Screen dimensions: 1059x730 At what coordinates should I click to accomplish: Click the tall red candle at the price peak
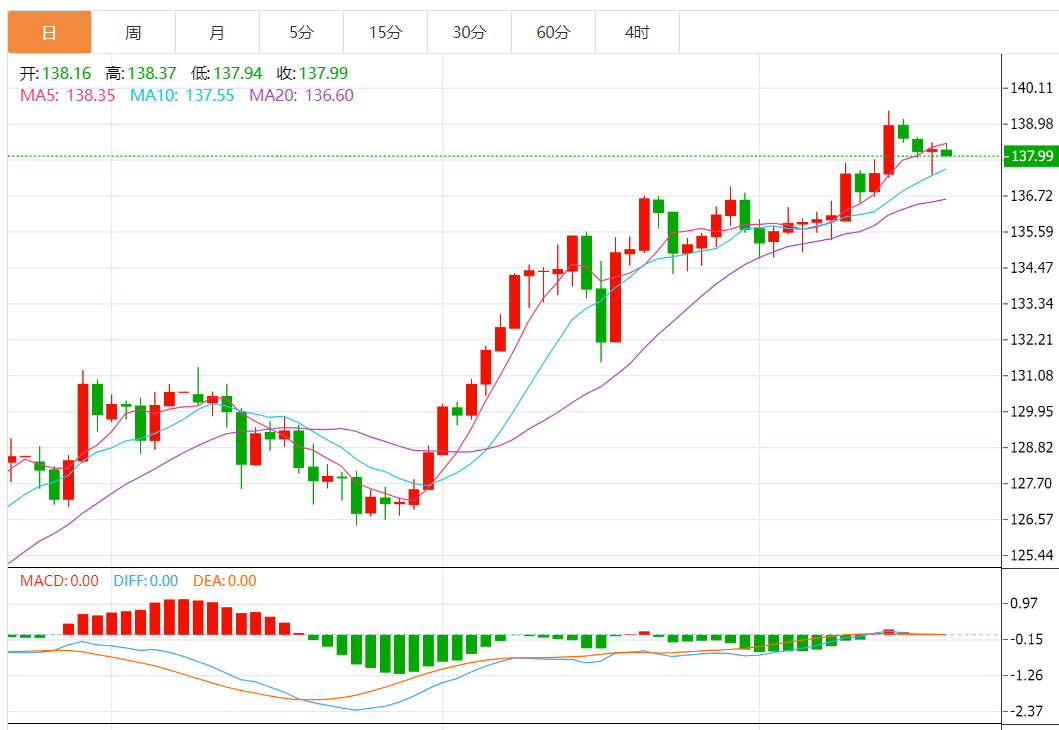[x=889, y=149]
